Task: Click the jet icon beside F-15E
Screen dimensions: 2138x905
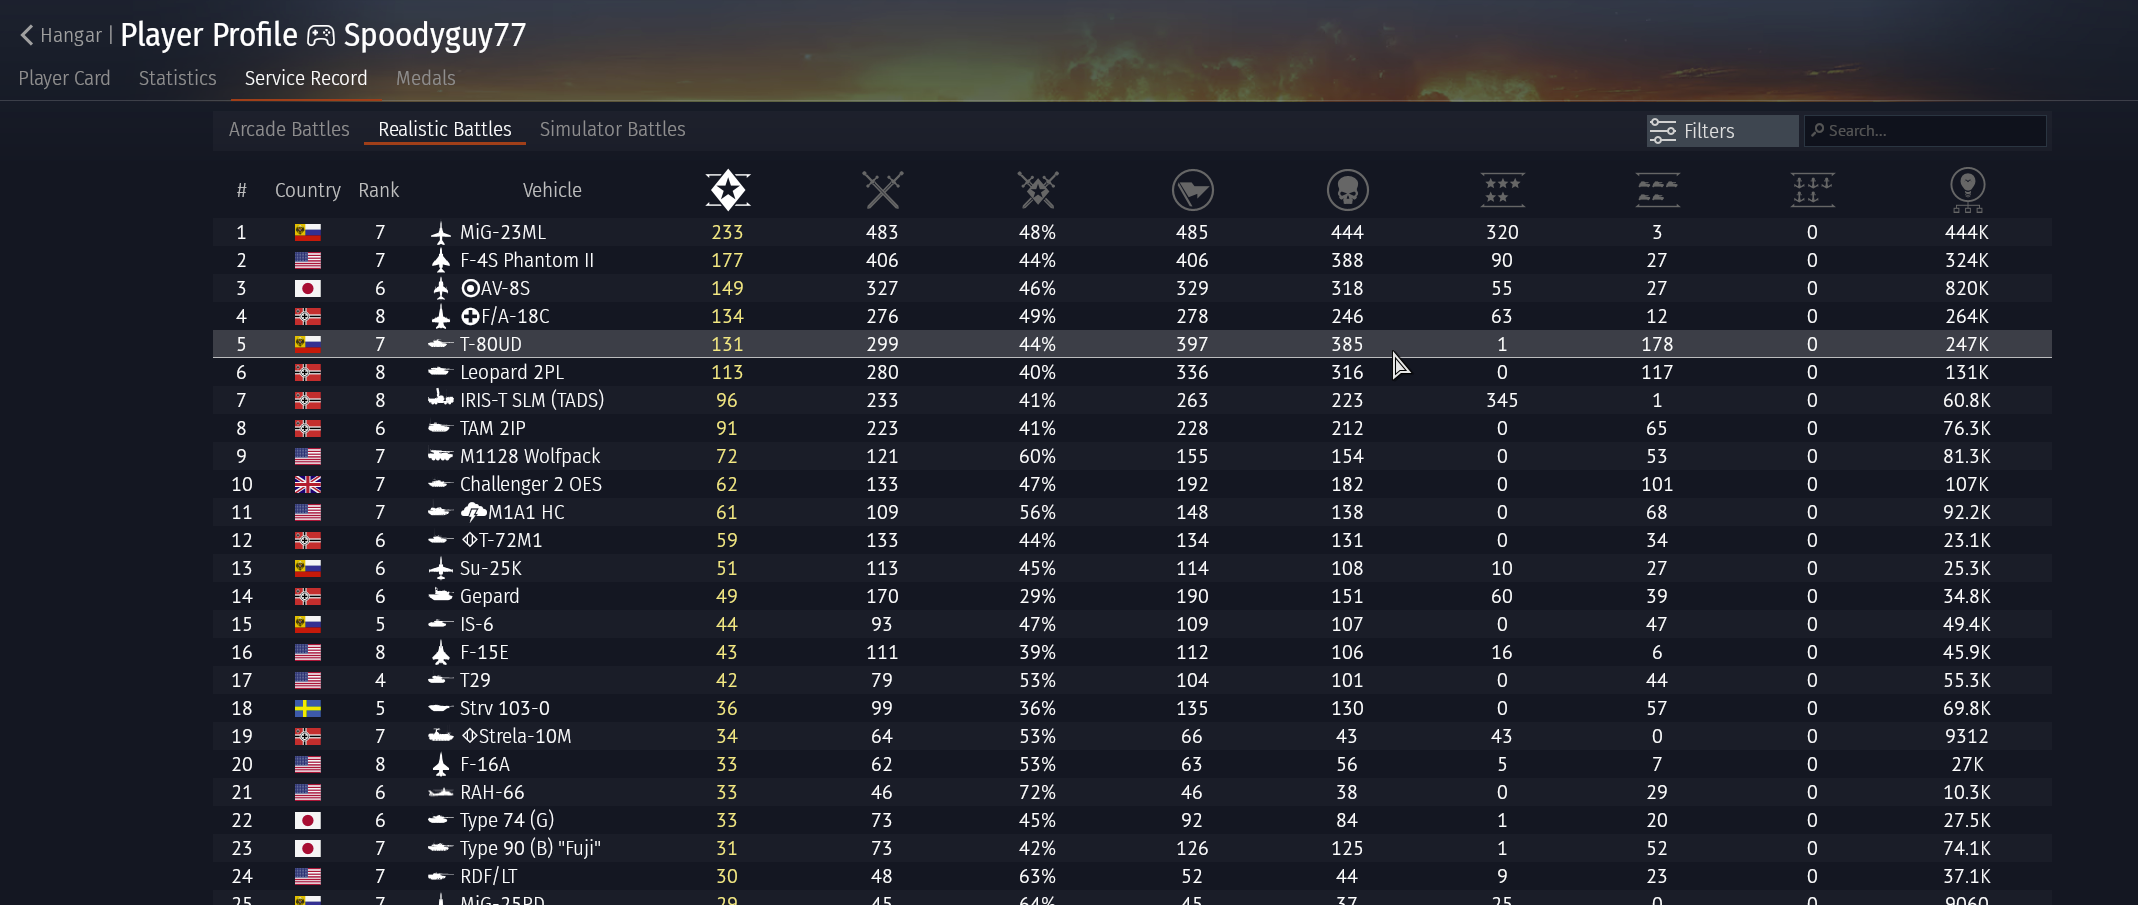Action: click(x=441, y=652)
